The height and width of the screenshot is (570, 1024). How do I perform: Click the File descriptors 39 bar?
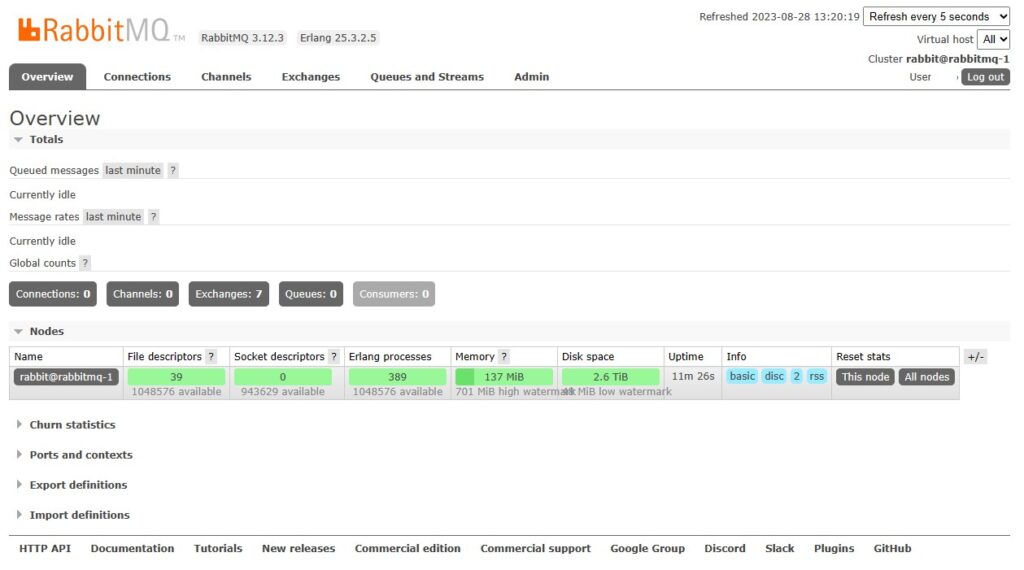(176, 377)
